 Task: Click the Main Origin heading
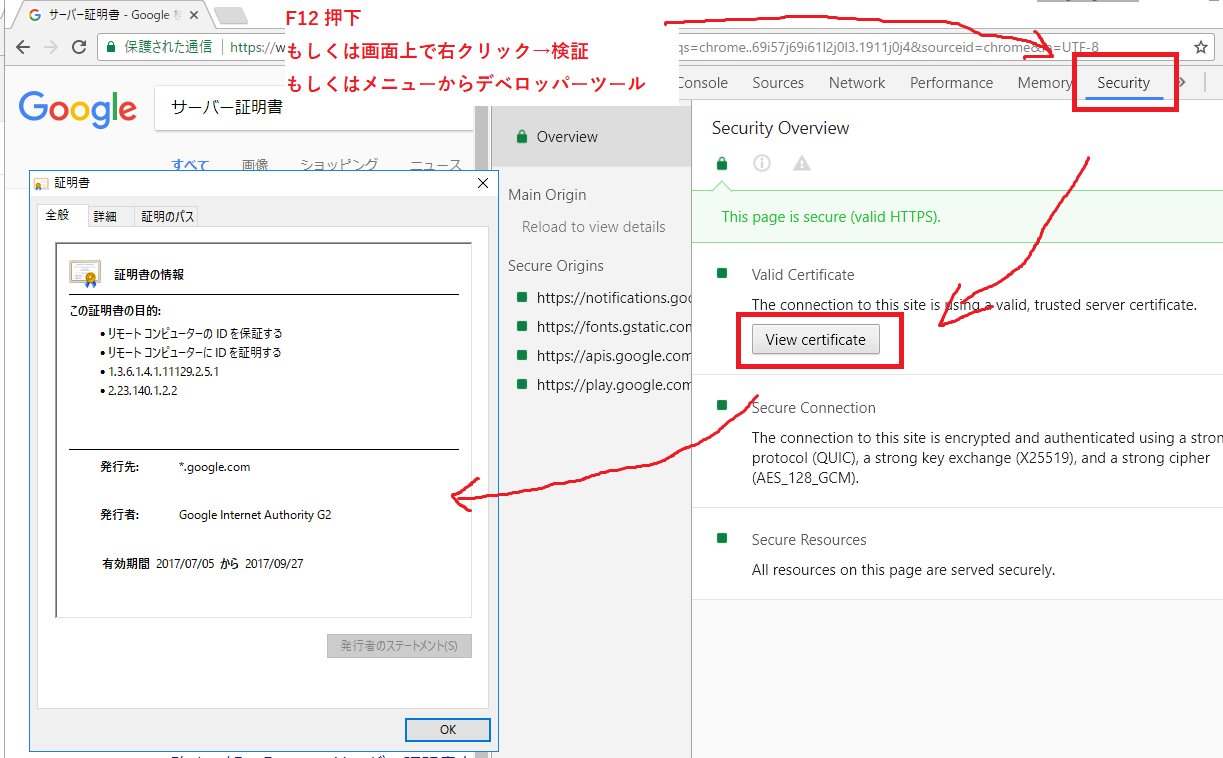click(547, 195)
